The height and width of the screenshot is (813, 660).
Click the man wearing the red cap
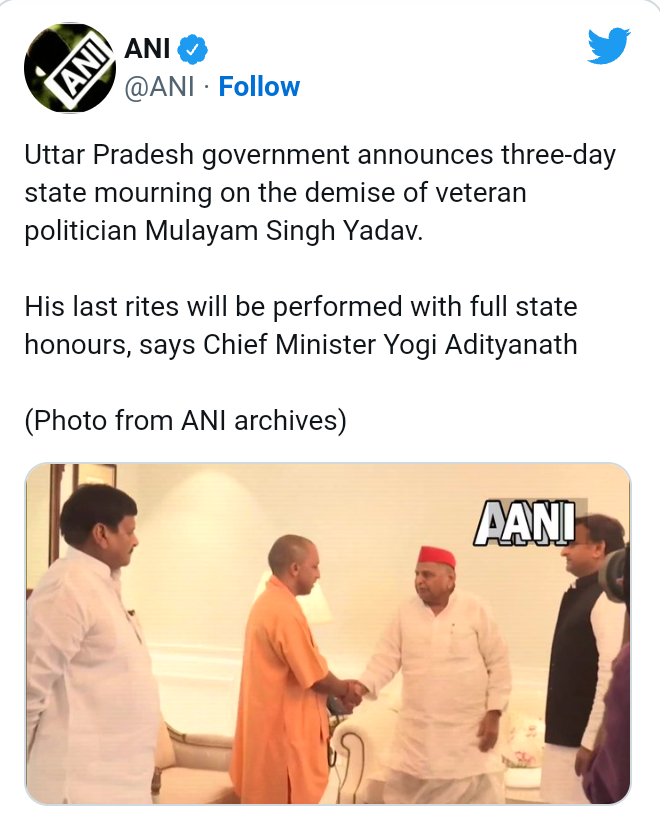tap(438, 674)
